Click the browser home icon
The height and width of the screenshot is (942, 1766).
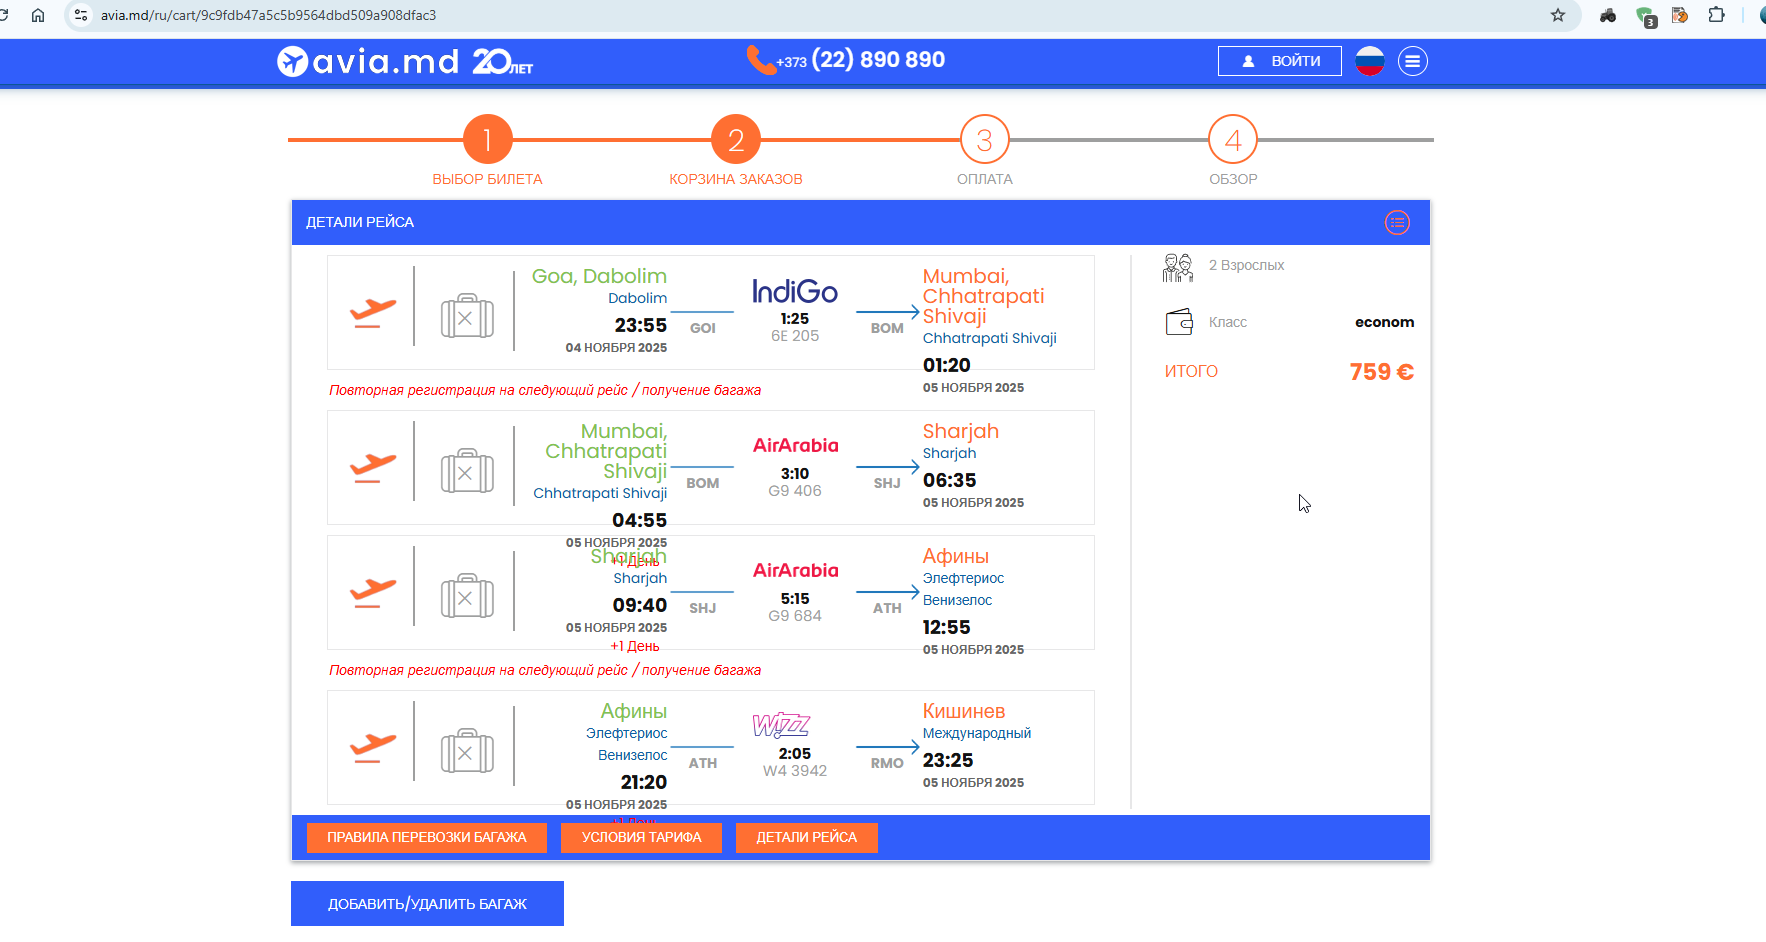pos(38,15)
